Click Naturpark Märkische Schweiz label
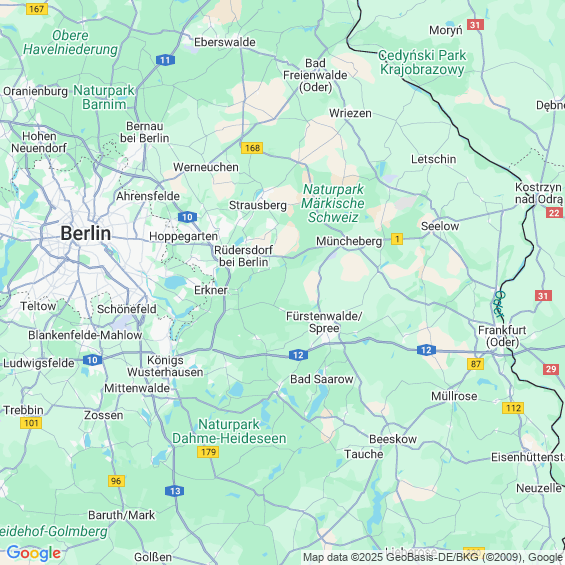 pos(333,203)
